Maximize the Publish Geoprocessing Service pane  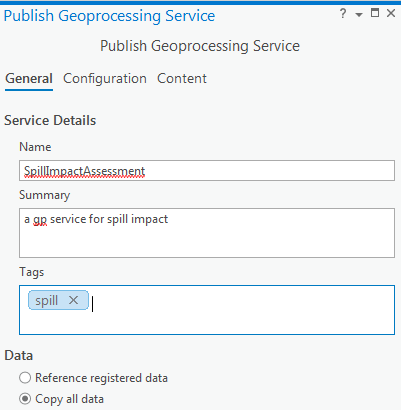point(375,13)
